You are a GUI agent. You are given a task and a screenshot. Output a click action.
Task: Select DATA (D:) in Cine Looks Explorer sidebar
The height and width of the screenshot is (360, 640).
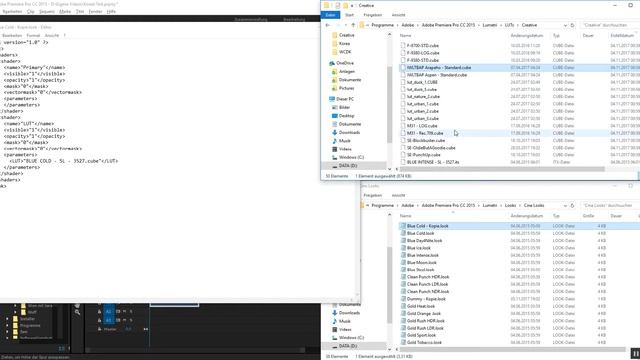tap(348, 346)
